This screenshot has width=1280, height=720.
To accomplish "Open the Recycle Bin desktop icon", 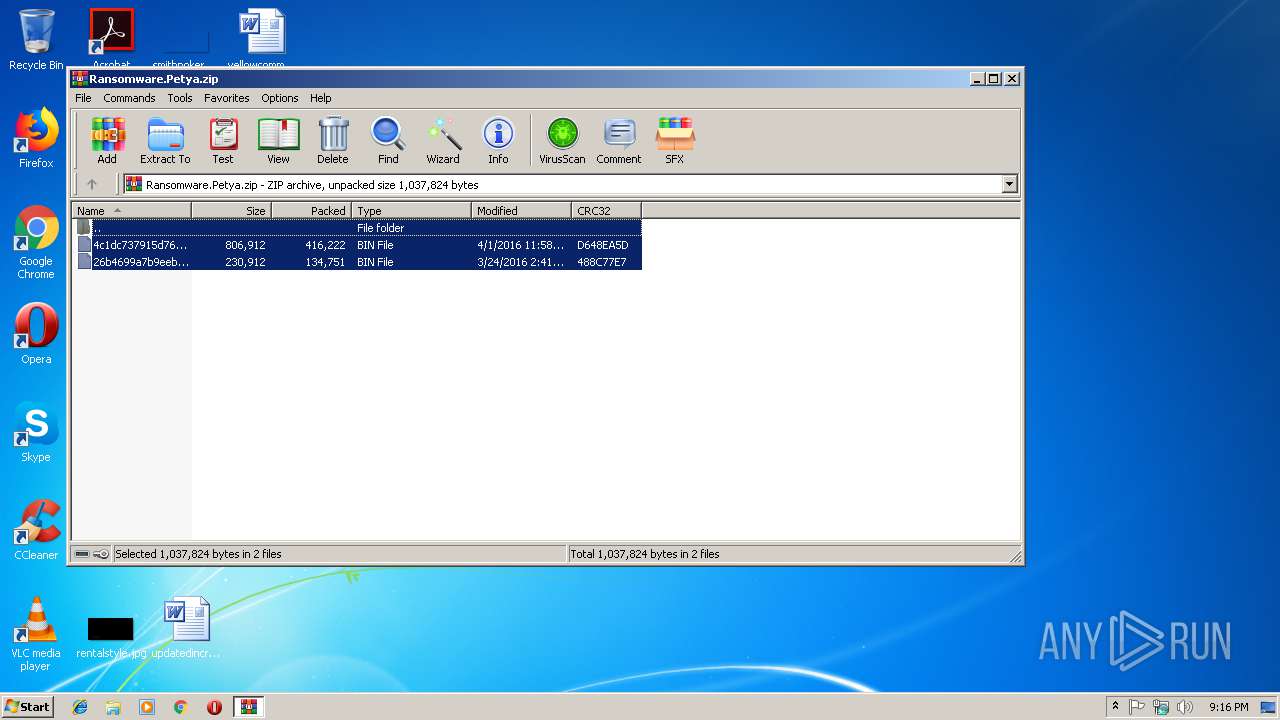I will pos(36,40).
